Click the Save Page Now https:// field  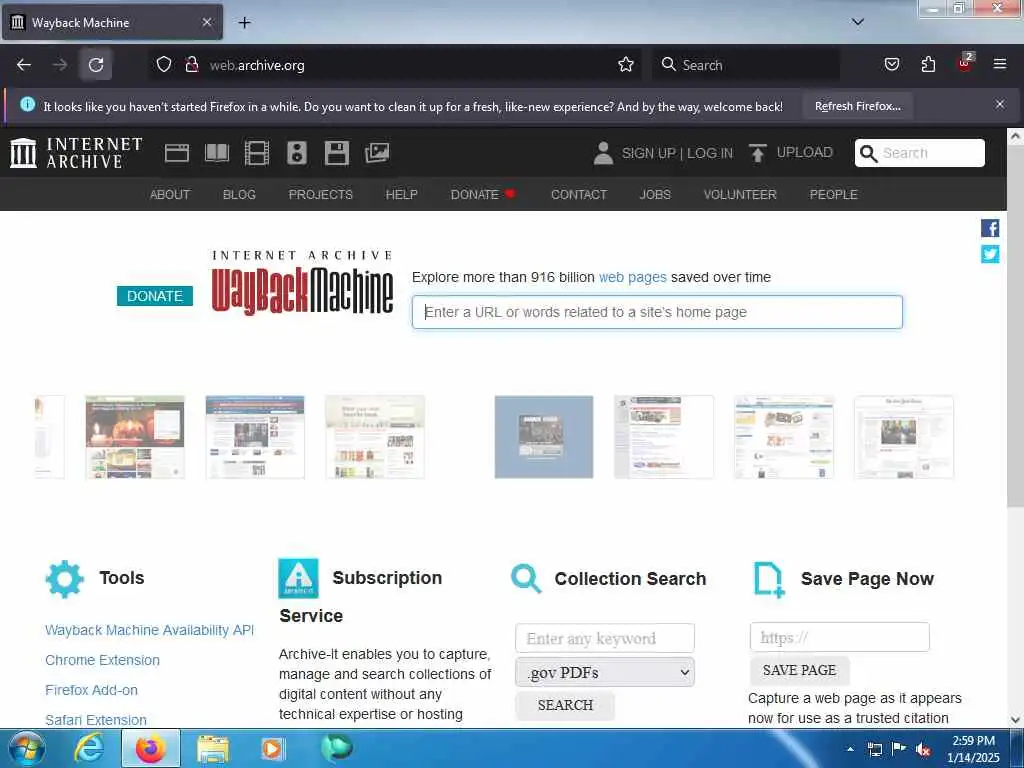click(x=839, y=637)
